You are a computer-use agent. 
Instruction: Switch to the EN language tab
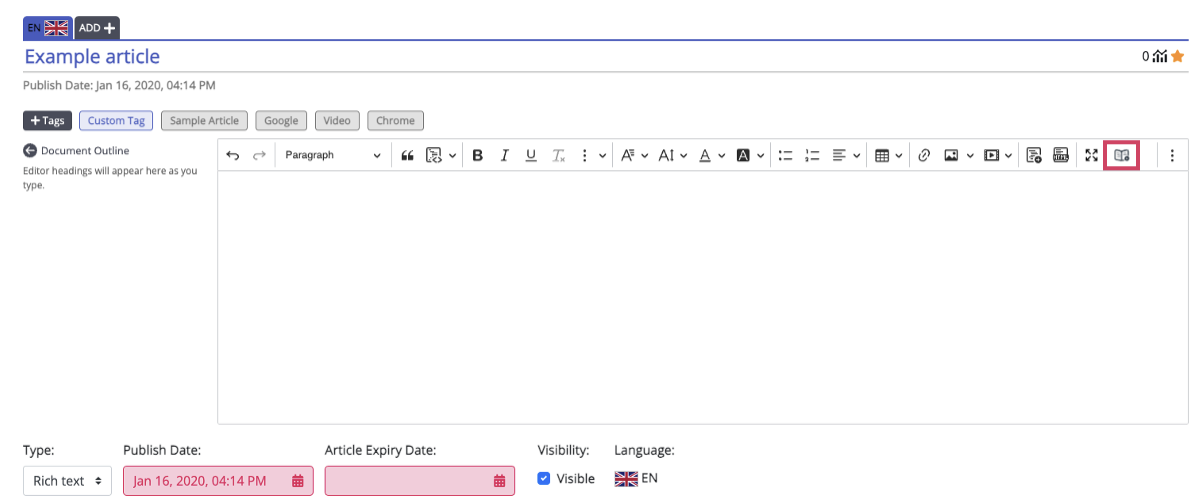click(47, 28)
